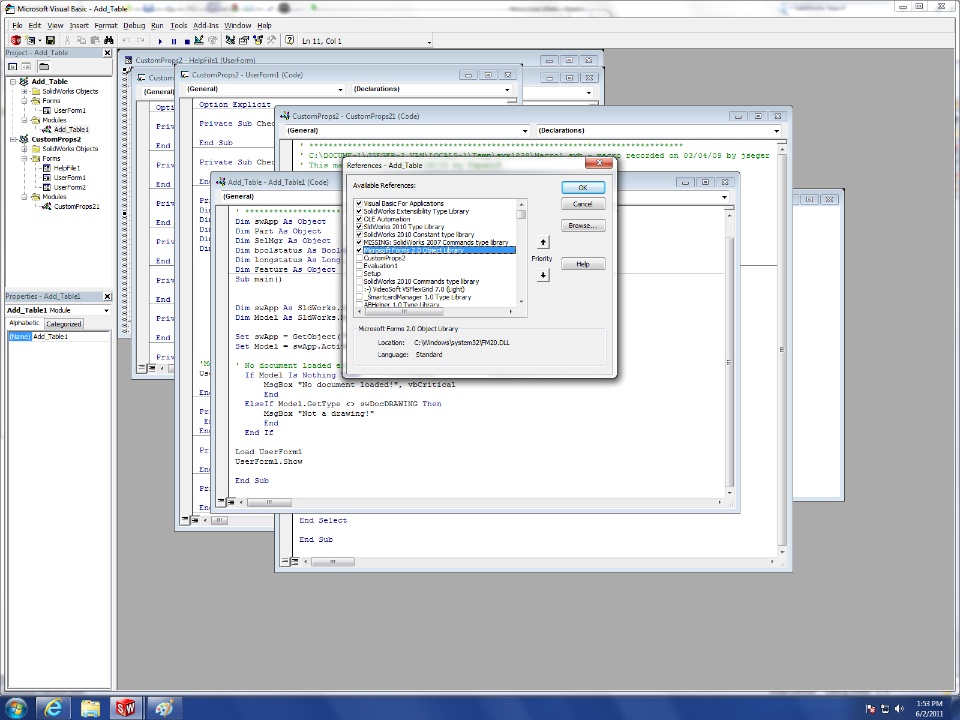Open the File menu
Screen dimensions: 960x720
[17, 26]
